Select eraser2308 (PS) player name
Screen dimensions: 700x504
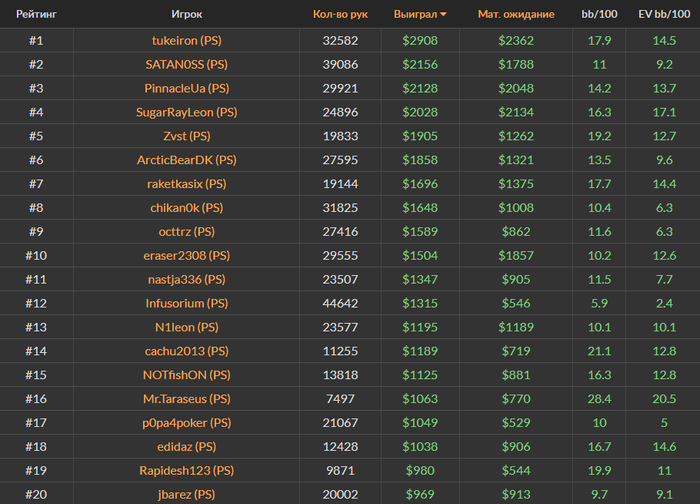187,256
